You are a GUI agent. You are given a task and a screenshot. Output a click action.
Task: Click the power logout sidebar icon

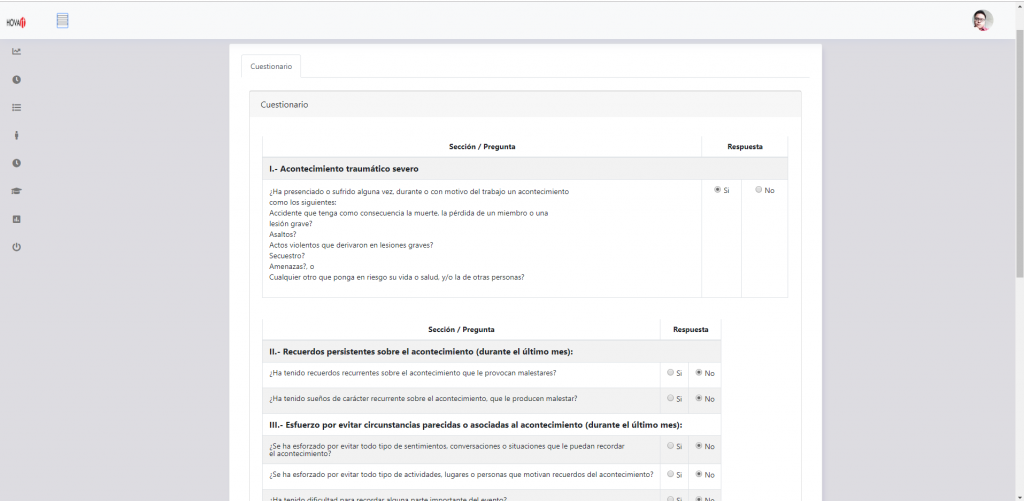coord(17,247)
